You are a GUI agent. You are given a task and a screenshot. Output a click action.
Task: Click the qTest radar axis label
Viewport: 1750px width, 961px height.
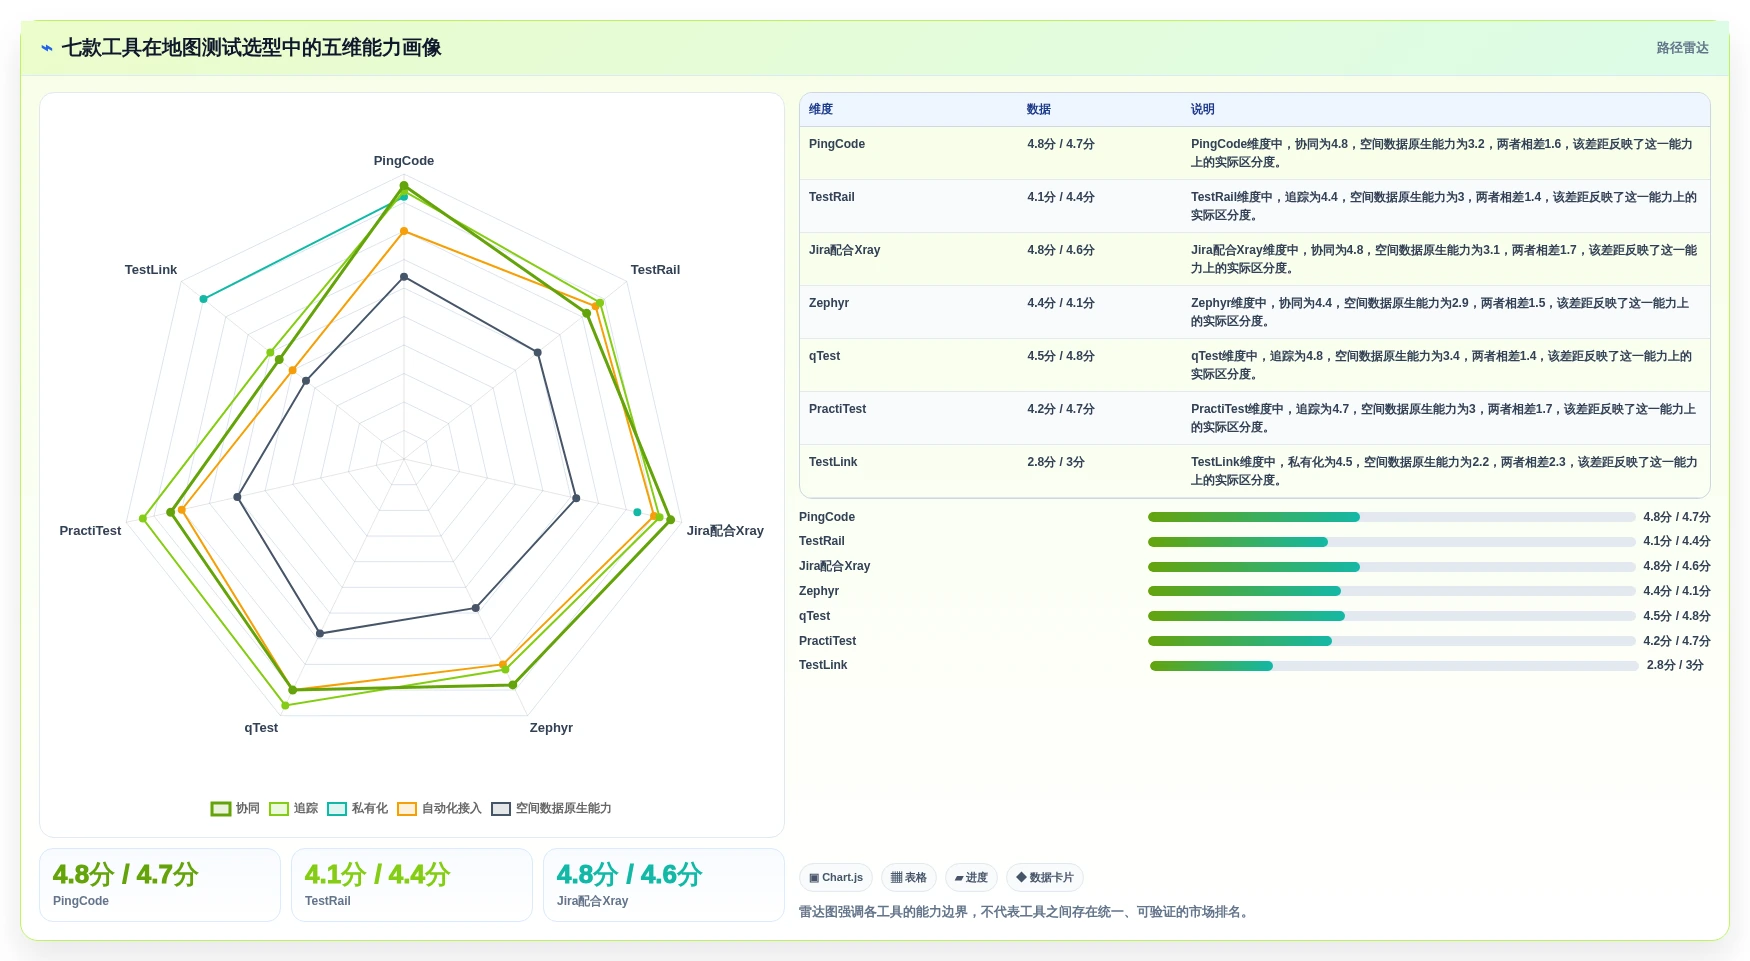(x=261, y=728)
